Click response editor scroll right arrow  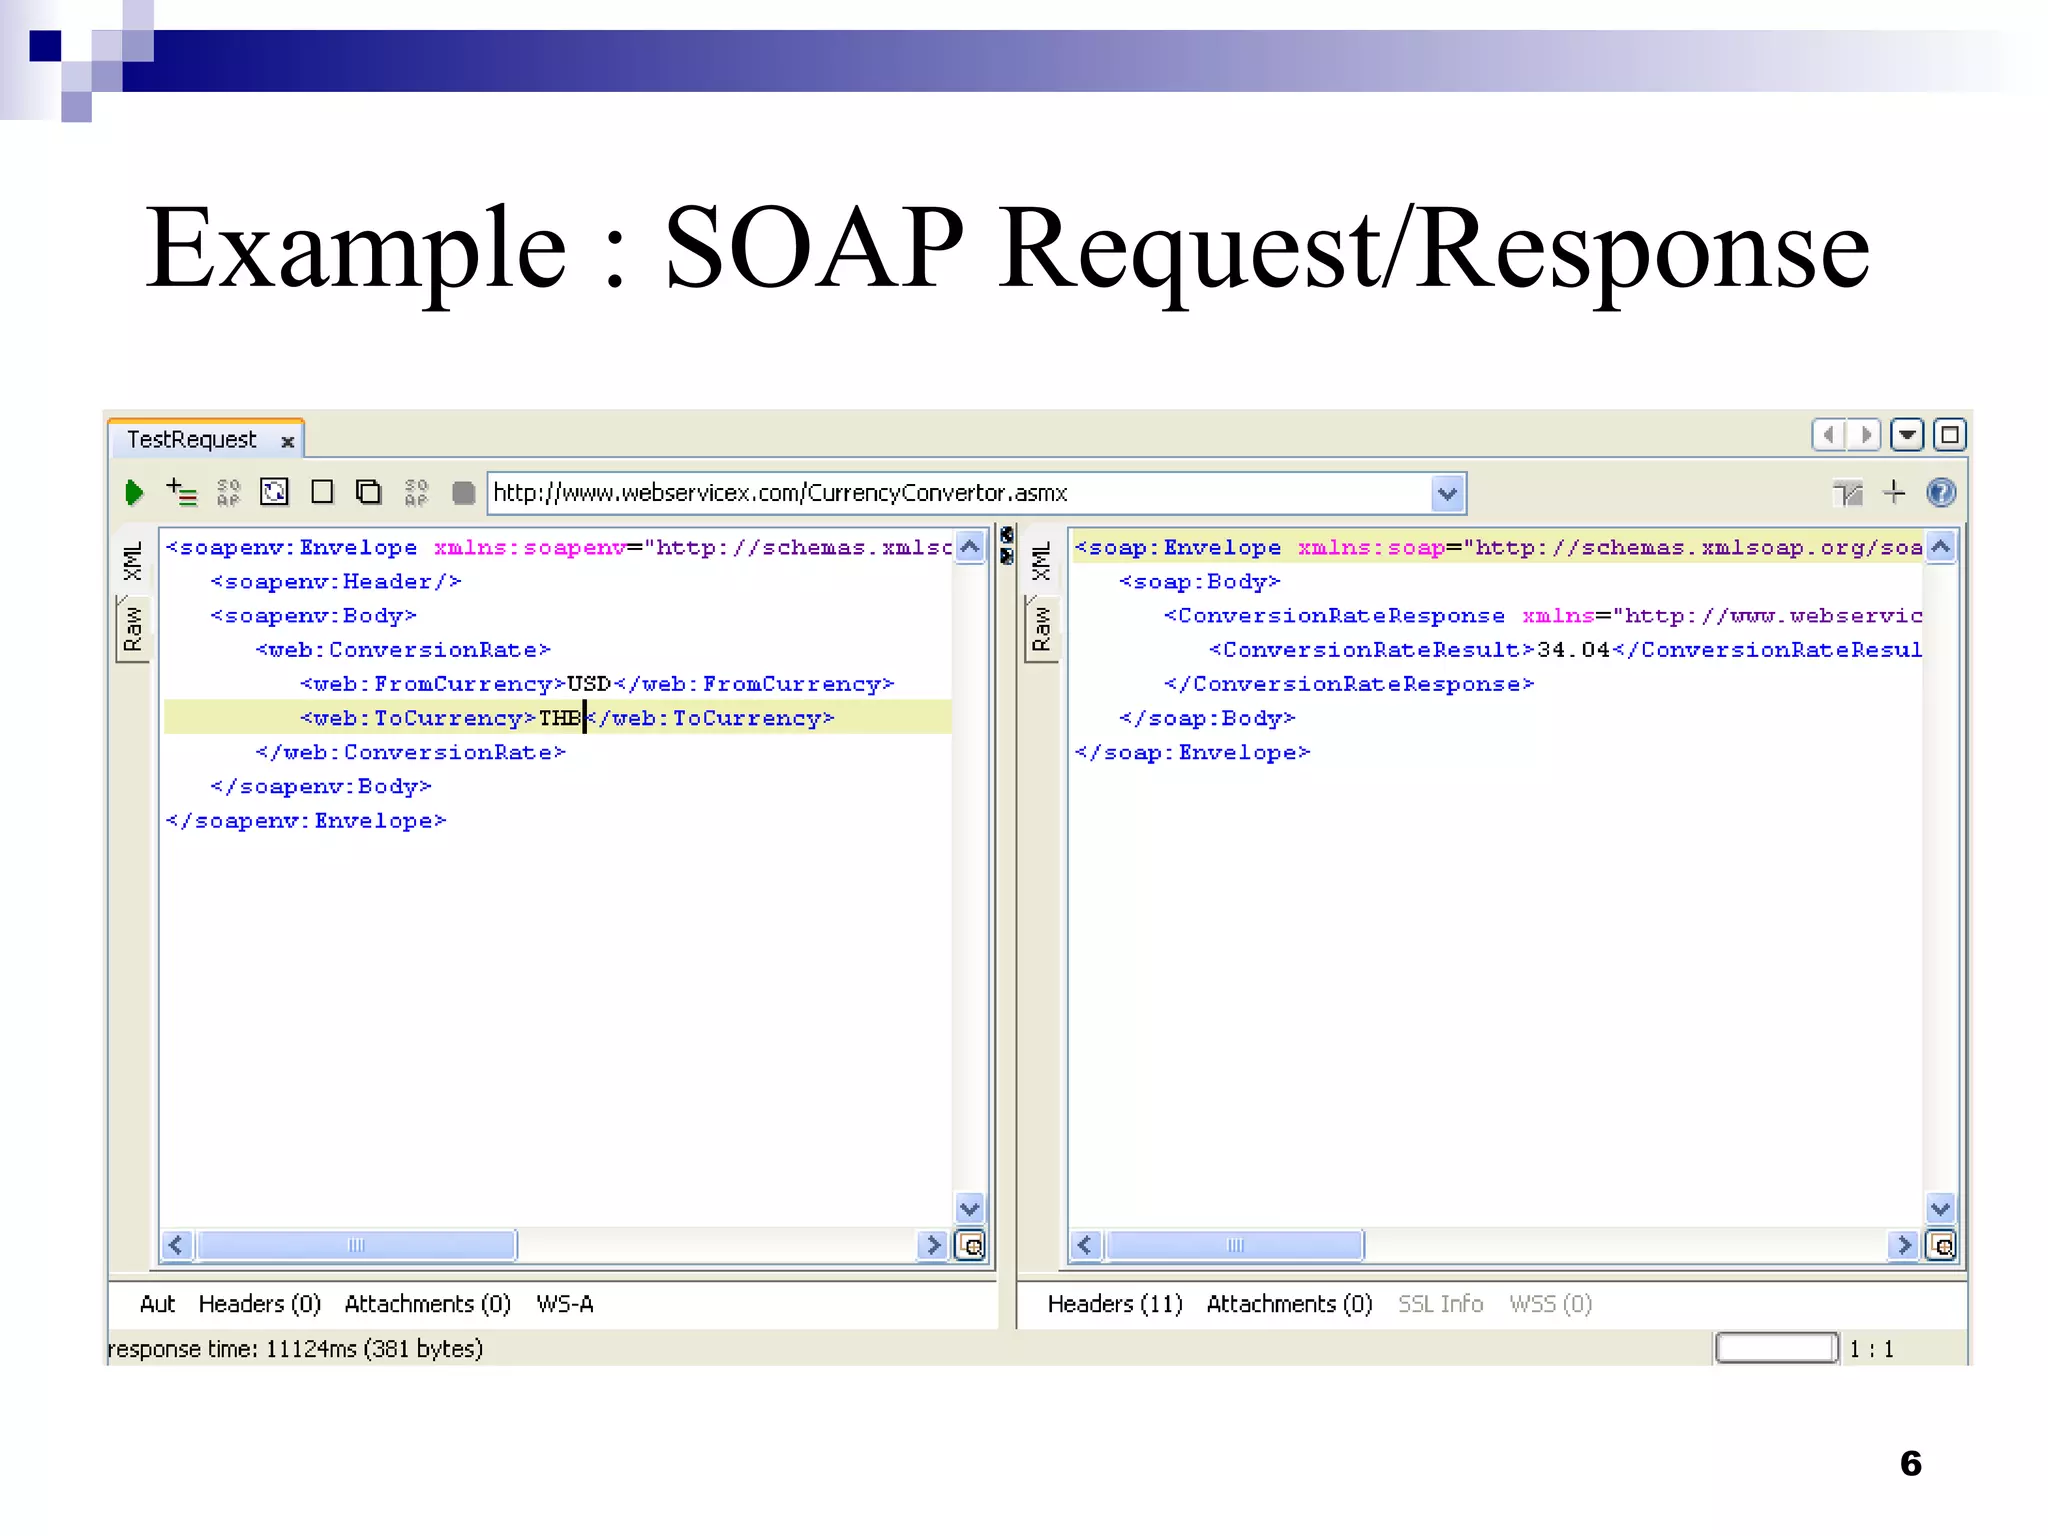[x=1903, y=1245]
